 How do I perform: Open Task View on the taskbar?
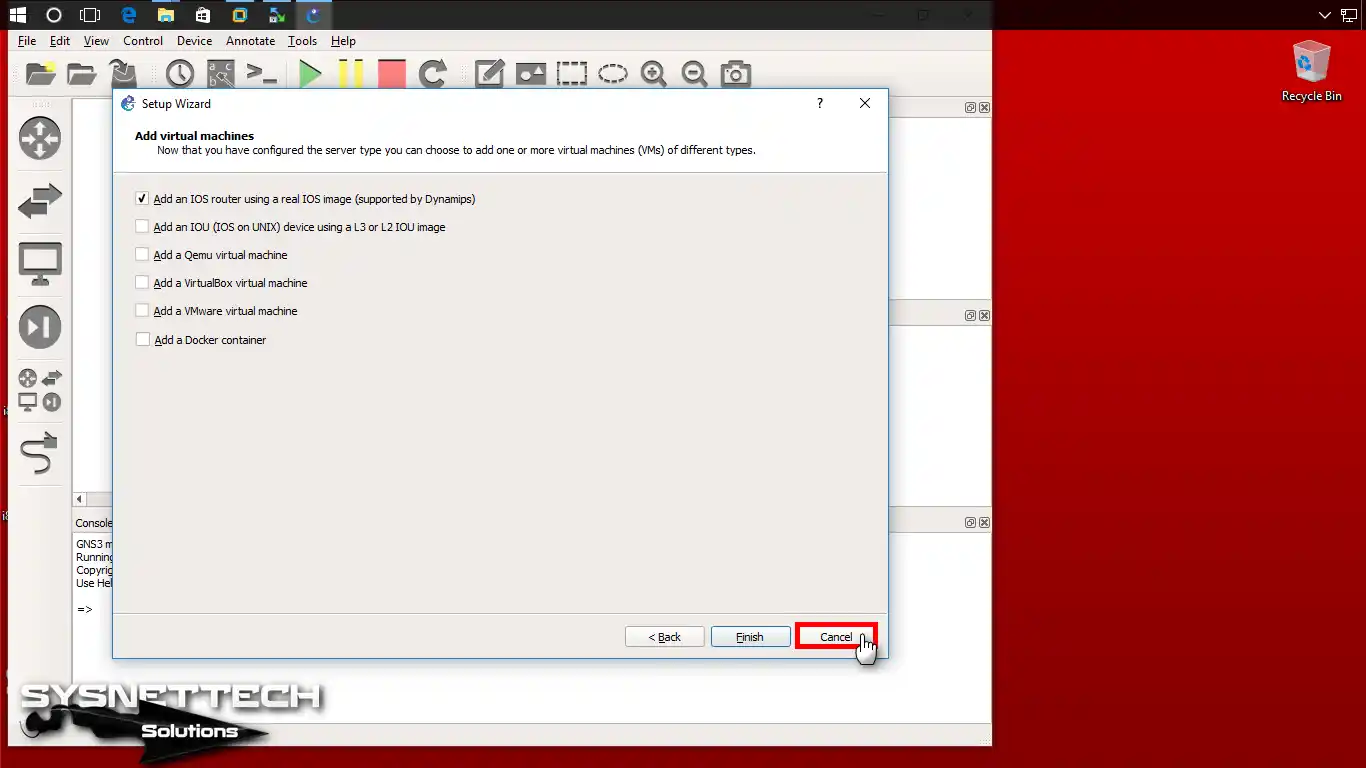(90, 14)
